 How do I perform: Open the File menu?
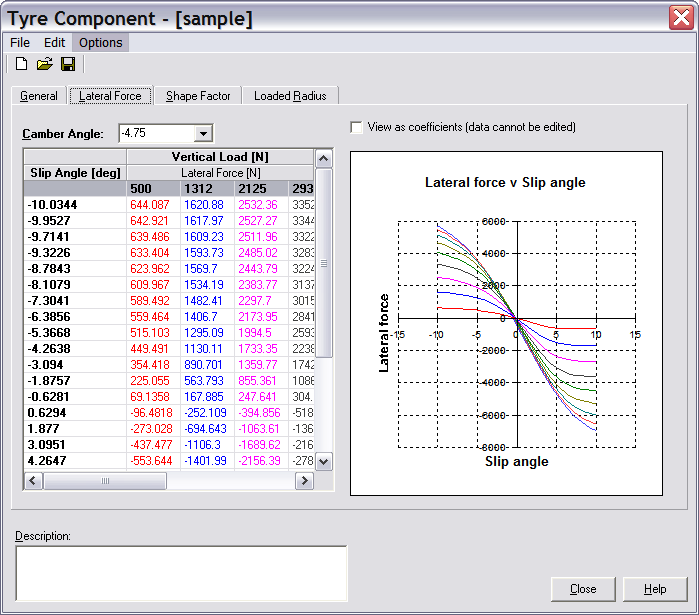point(20,42)
